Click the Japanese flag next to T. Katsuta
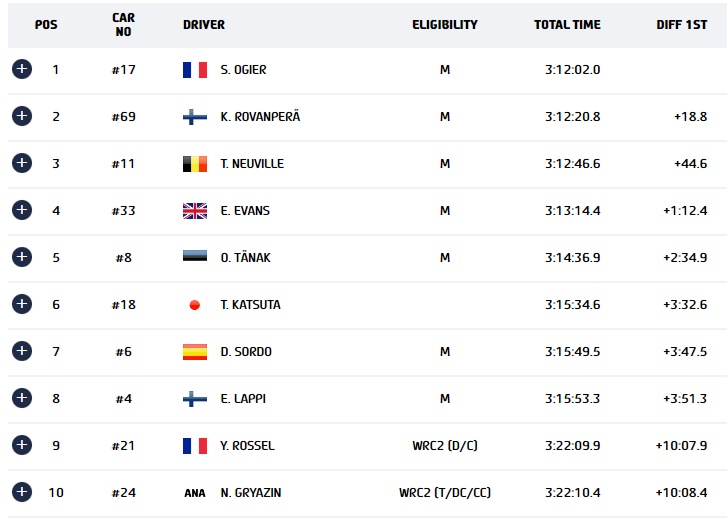 point(195,305)
